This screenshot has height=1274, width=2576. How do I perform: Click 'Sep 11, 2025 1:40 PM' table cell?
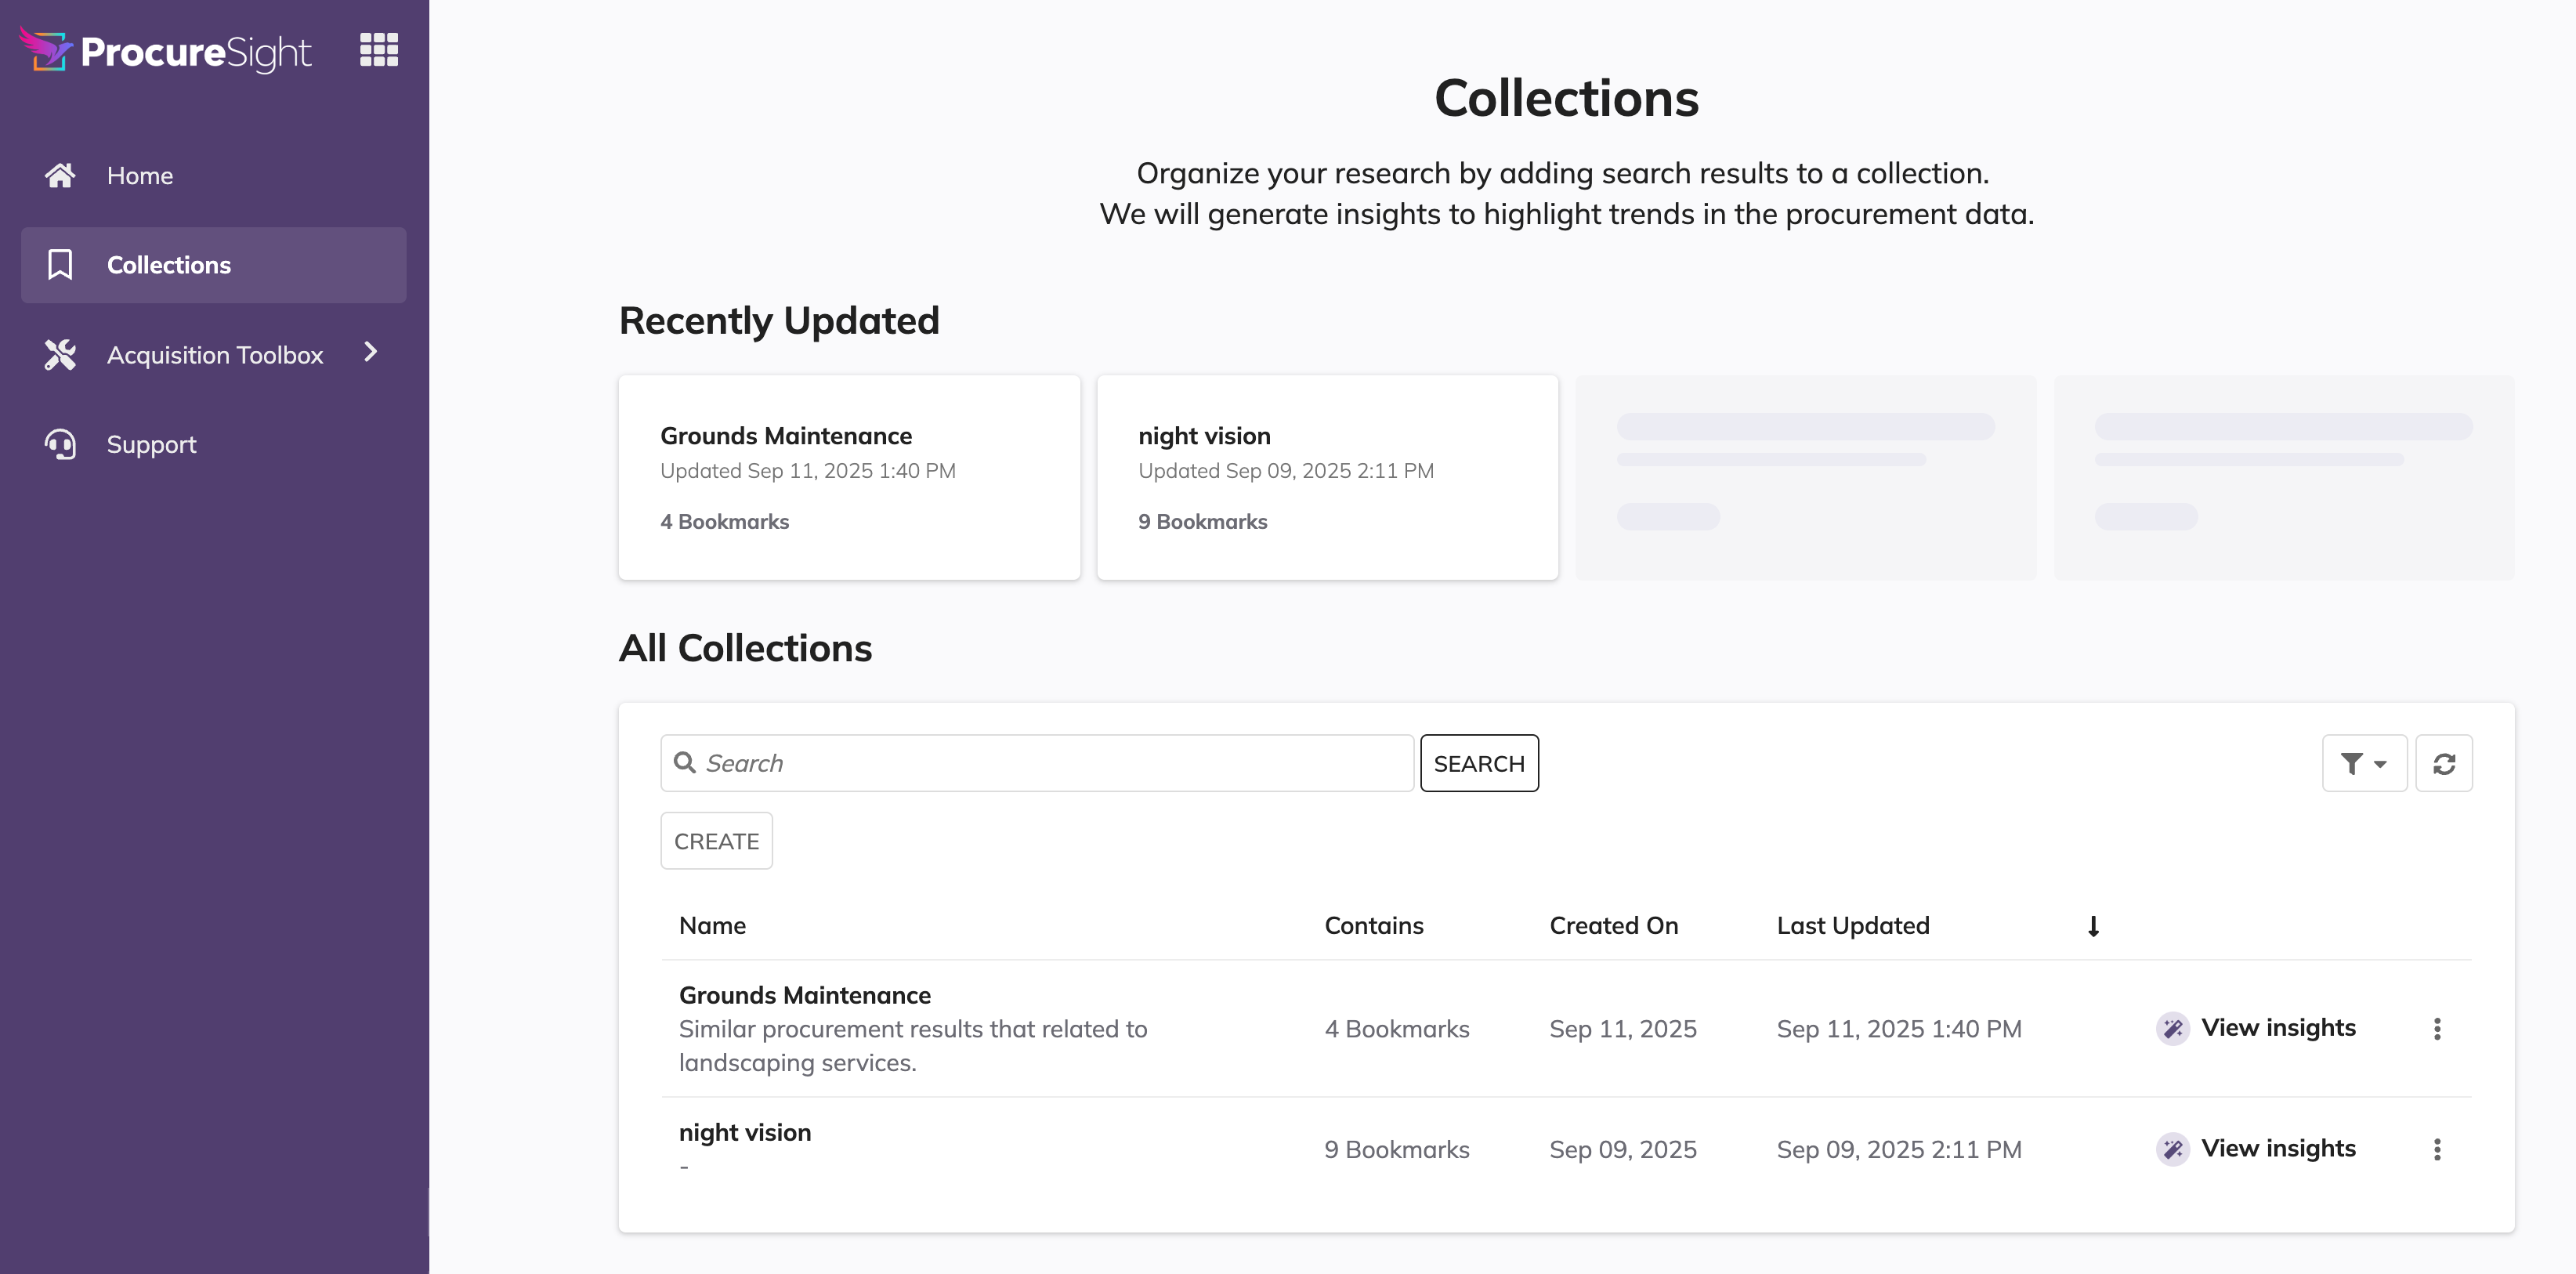click(x=1899, y=1029)
